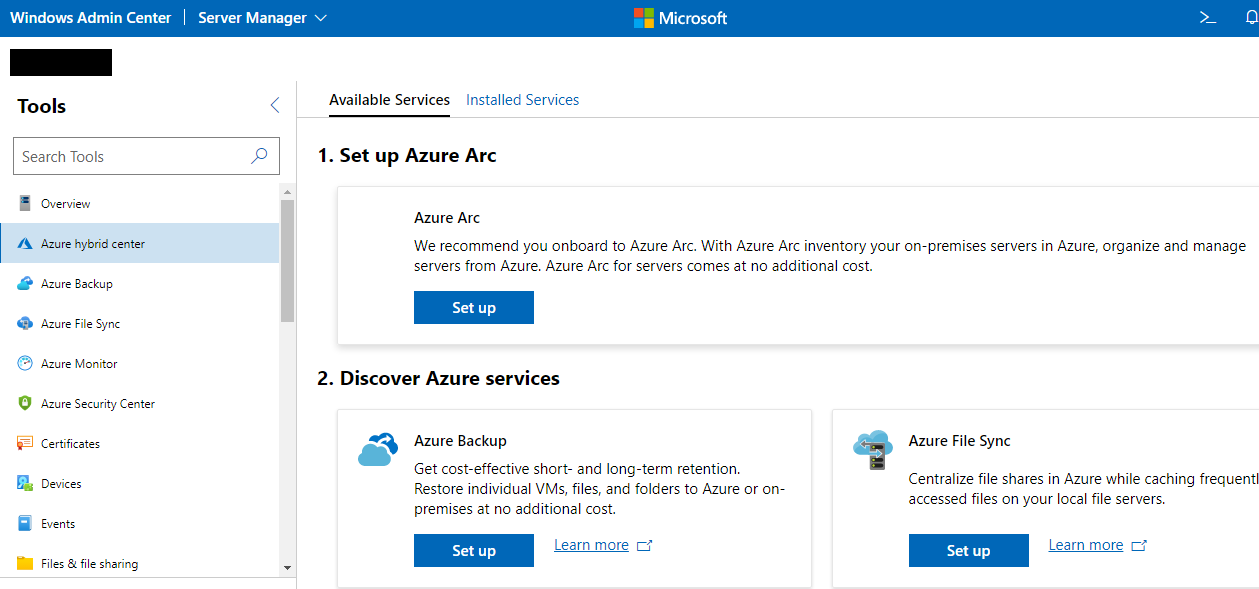
Task: Select the Available Services tab
Action: pyautogui.click(x=389, y=100)
